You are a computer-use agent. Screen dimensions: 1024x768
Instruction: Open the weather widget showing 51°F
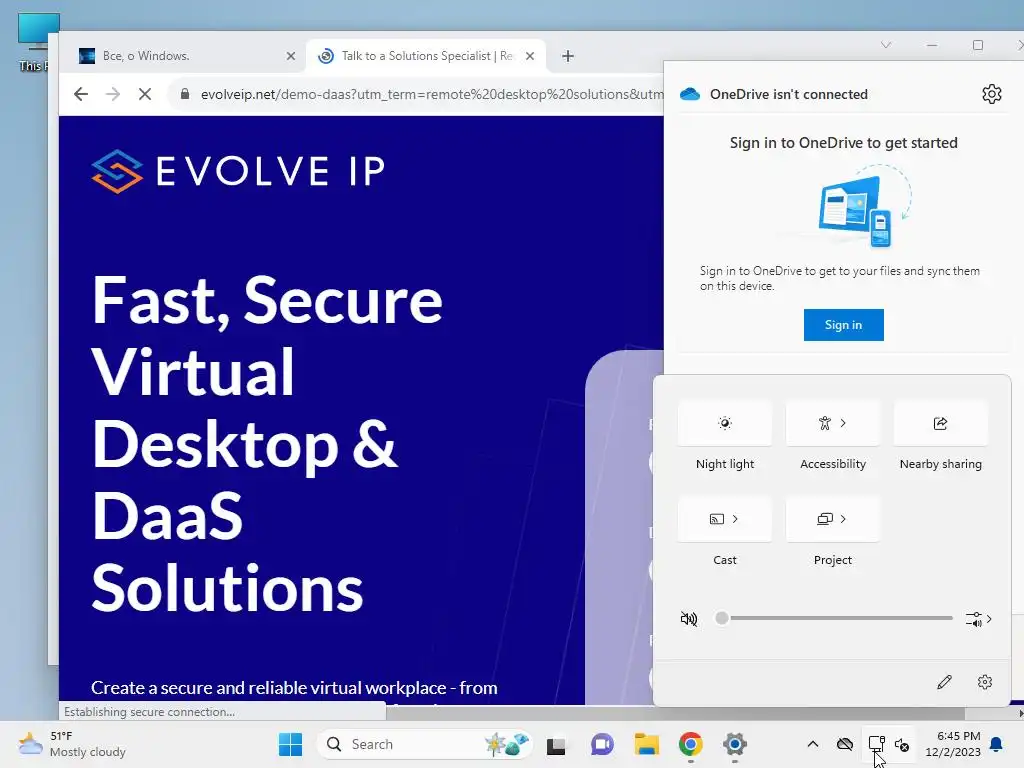72,744
